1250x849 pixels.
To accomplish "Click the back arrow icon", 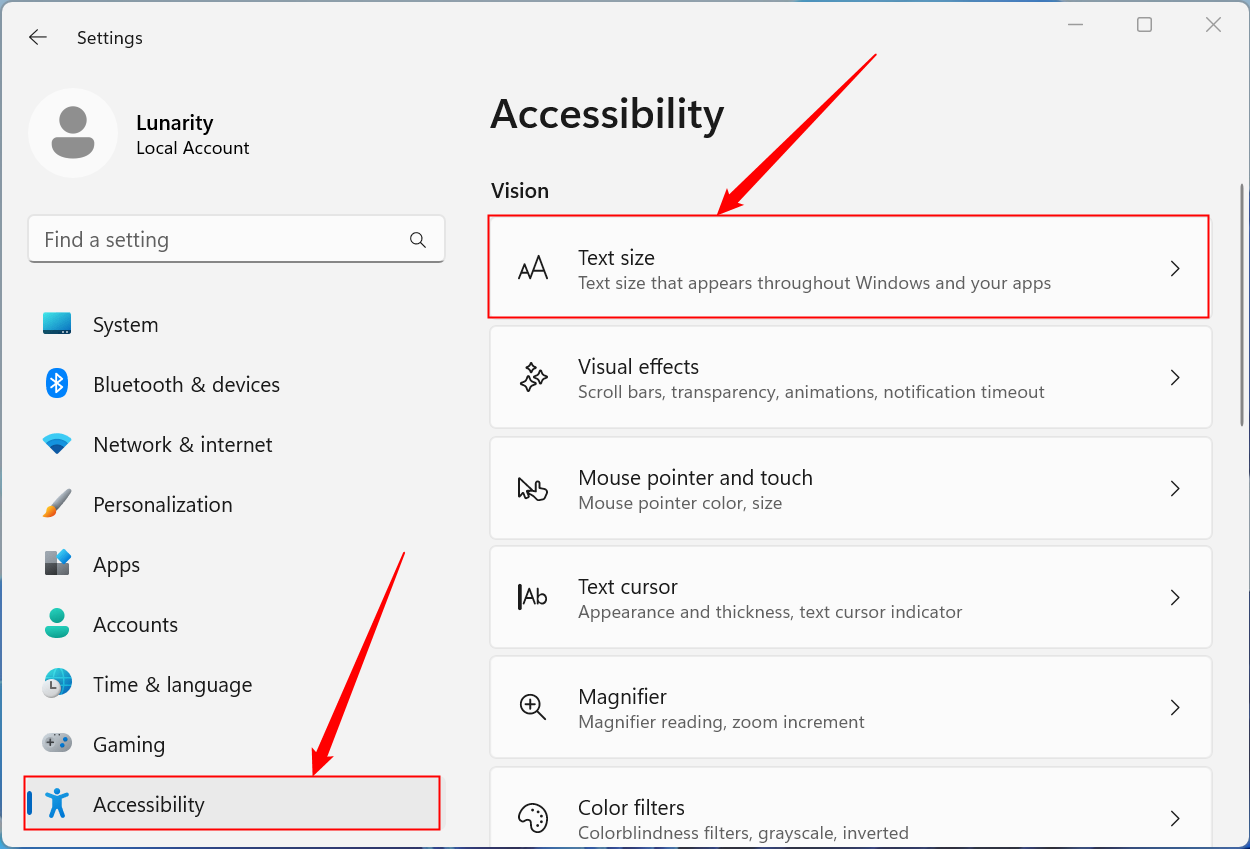I will pyautogui.click(x=38, y=38).
